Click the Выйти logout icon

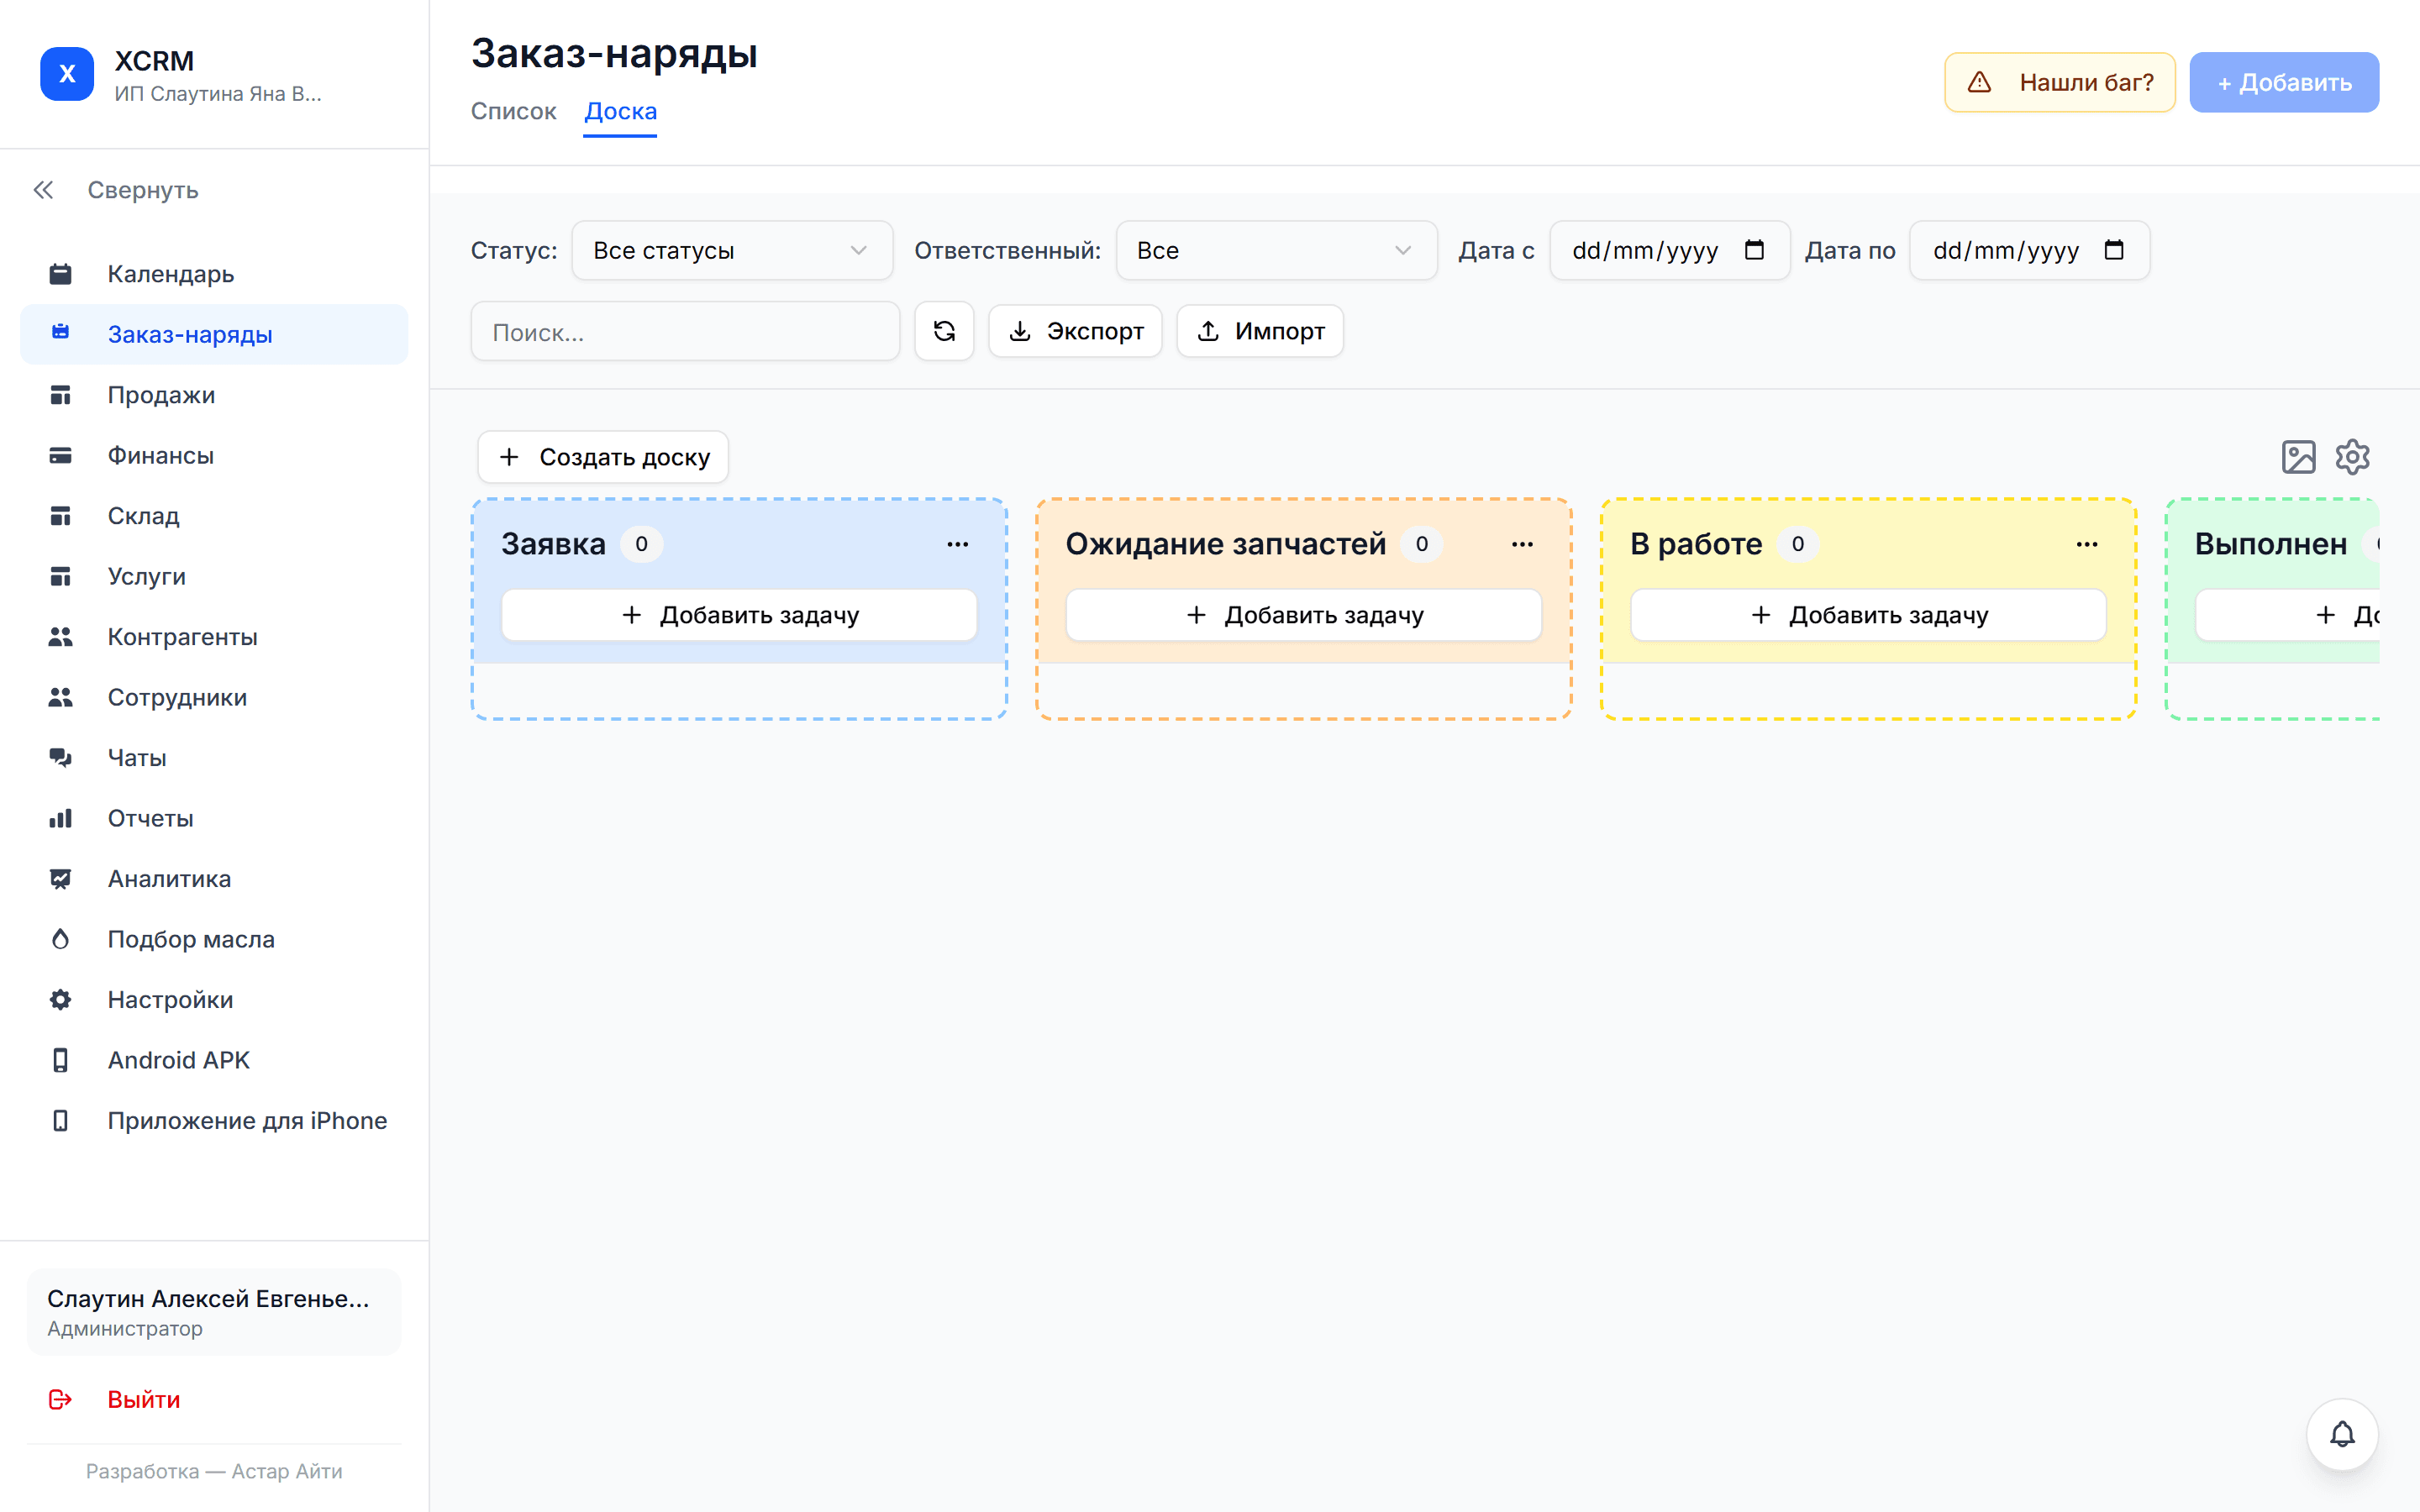click(x=60, y=1399)
